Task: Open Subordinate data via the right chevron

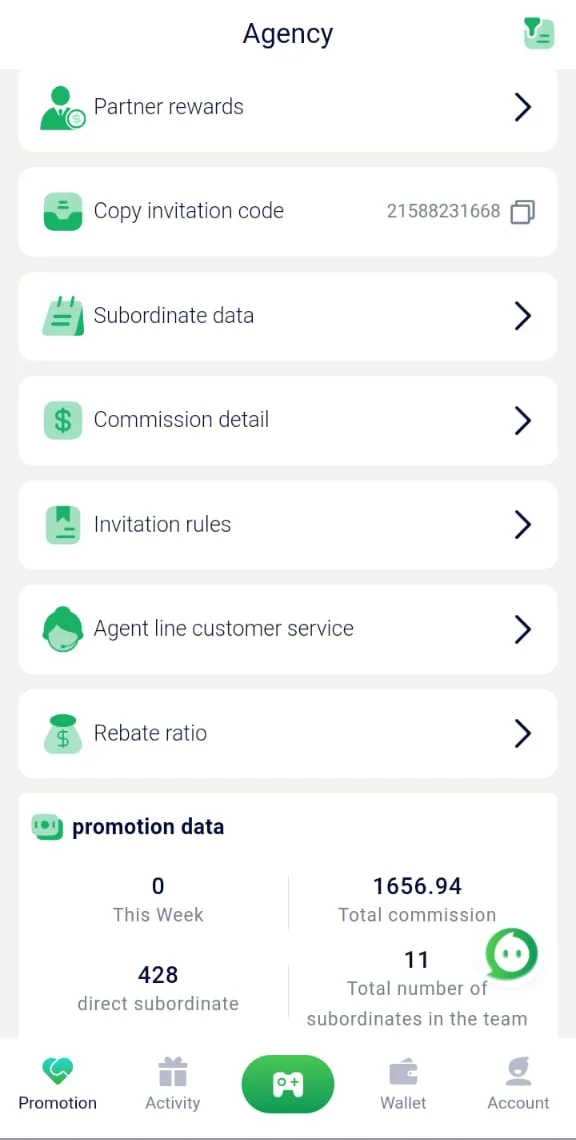Action: pos(522,316)
